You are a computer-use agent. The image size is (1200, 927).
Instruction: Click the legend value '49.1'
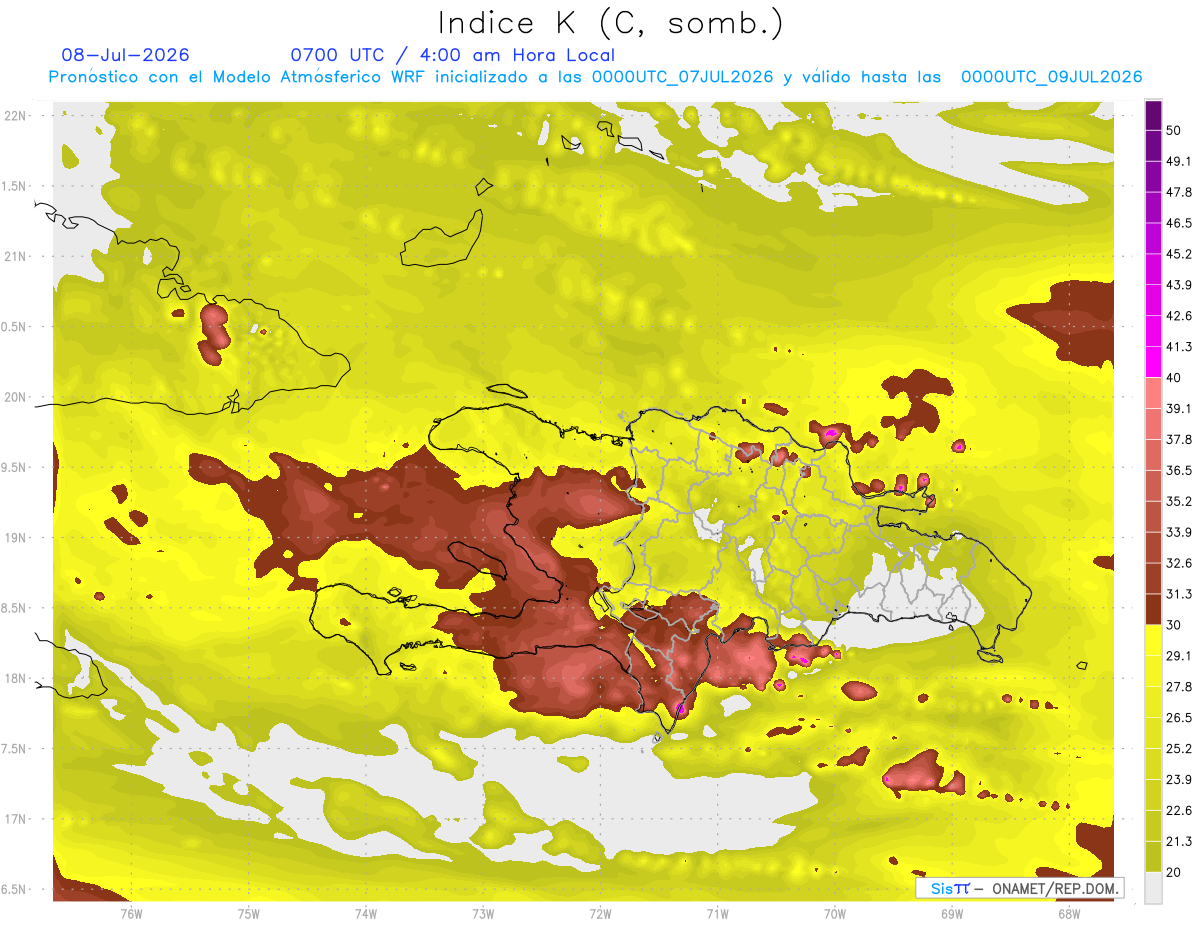(x=1179, y=161)
